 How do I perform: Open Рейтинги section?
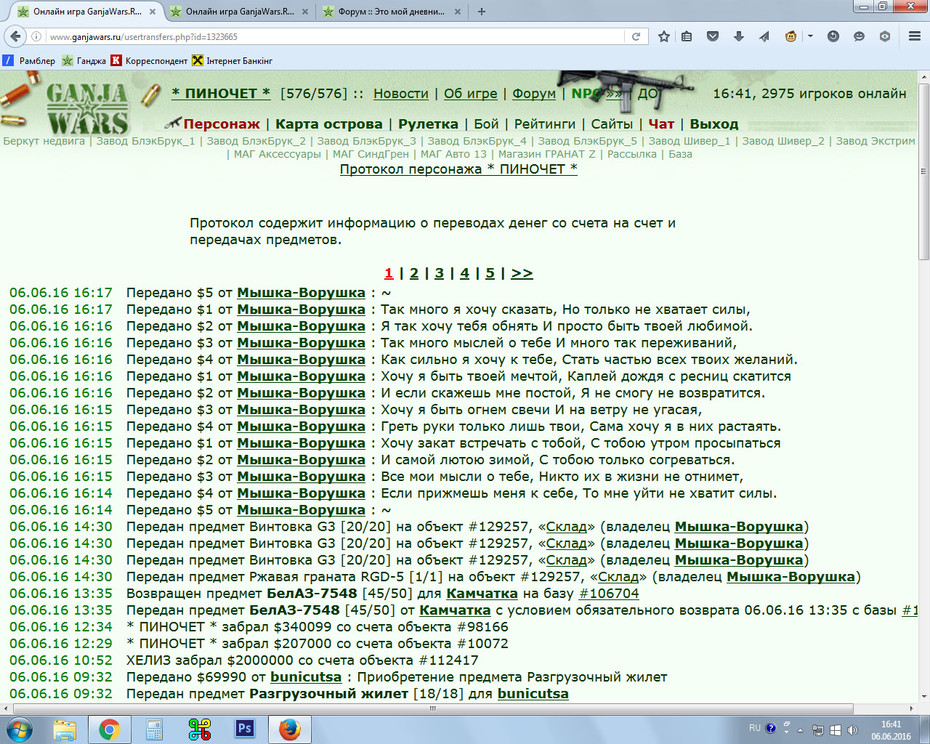[x=544, y=124]
